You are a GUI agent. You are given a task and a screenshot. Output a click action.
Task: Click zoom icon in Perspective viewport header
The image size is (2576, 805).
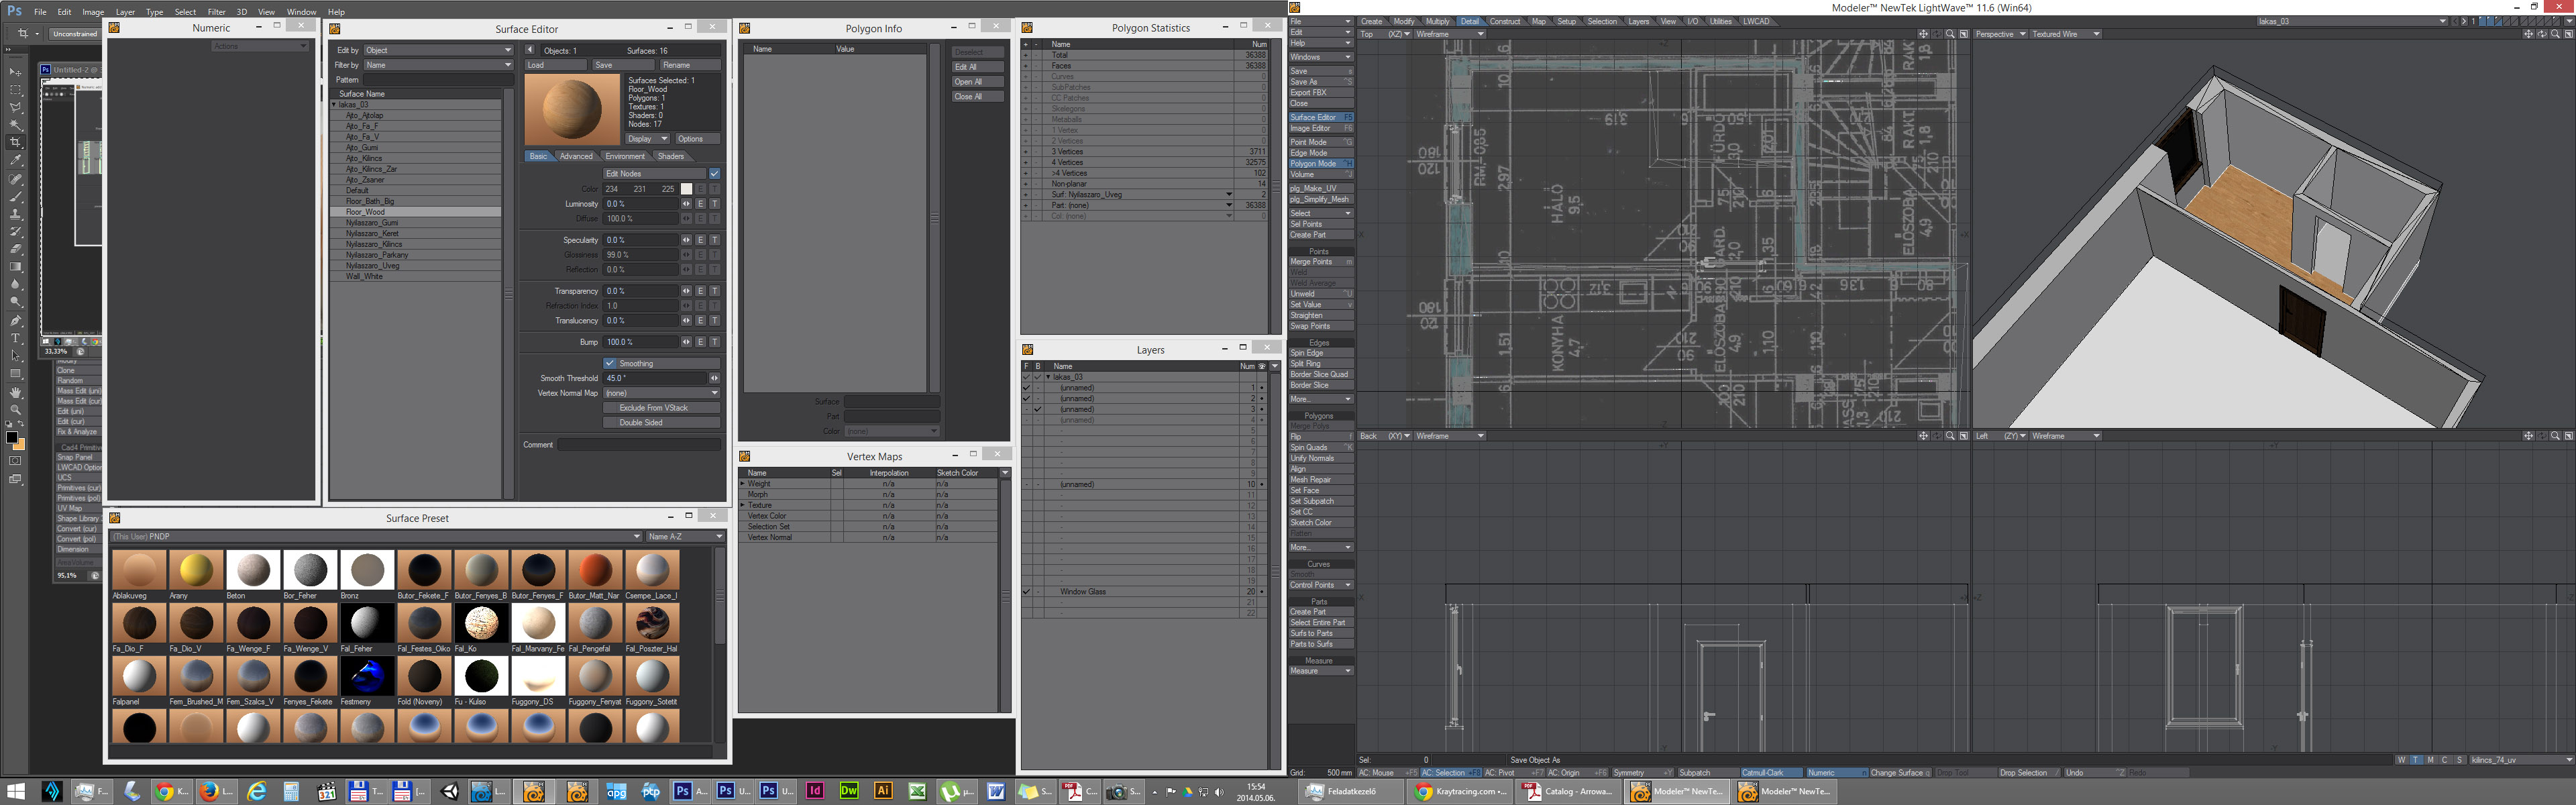point(2555,34)
